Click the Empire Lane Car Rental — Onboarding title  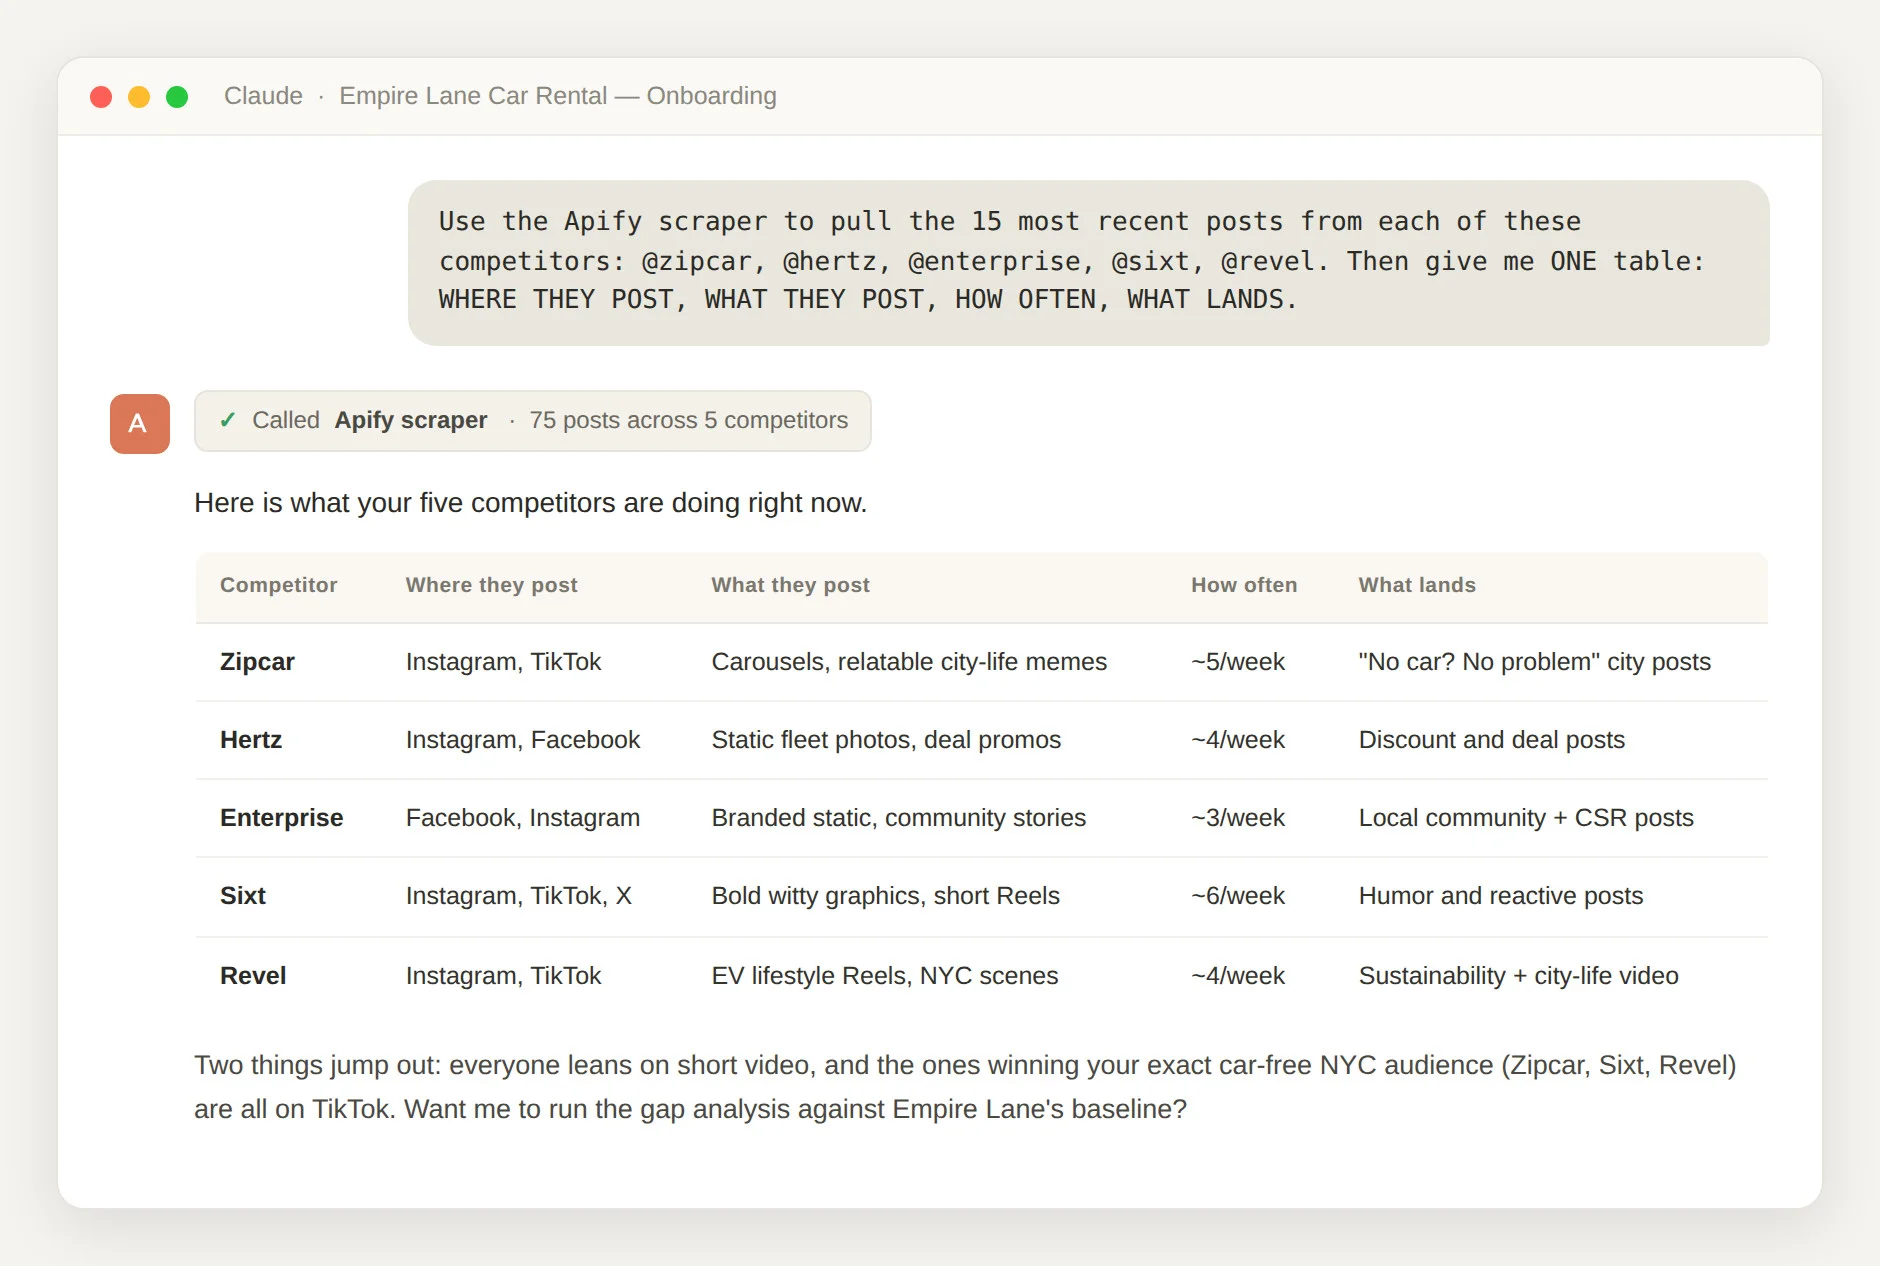pos(558,96)
